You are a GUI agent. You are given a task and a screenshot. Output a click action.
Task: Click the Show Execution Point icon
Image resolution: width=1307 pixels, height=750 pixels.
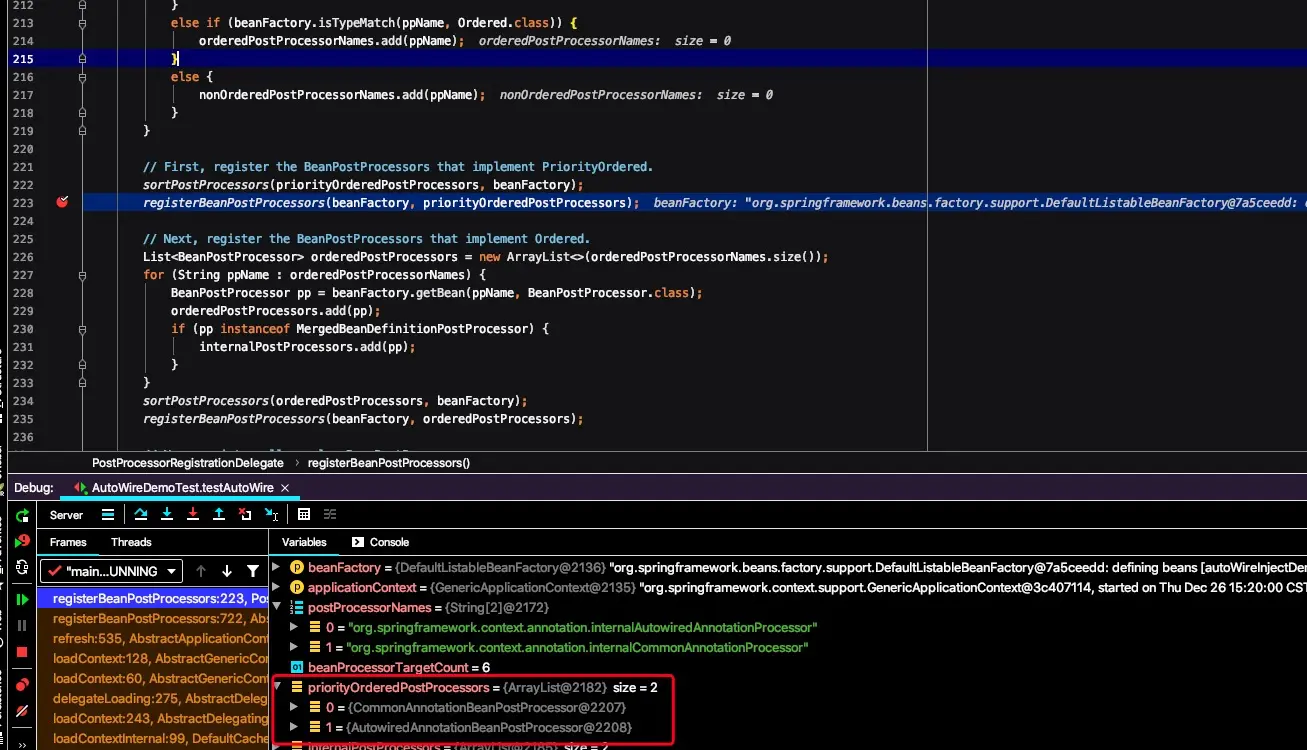click(x=108, y=514)
